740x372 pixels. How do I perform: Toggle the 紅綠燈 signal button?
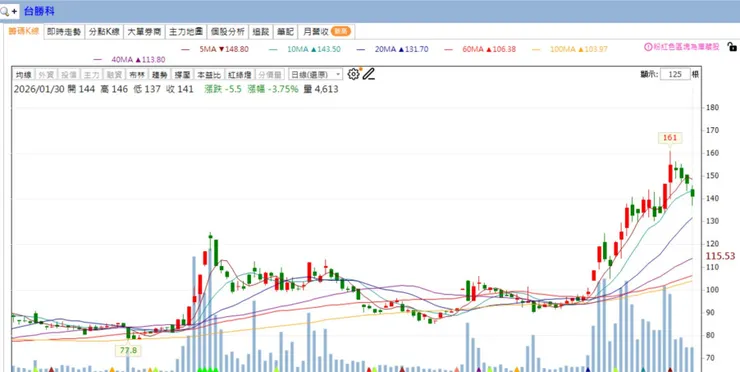pos(240,75)
